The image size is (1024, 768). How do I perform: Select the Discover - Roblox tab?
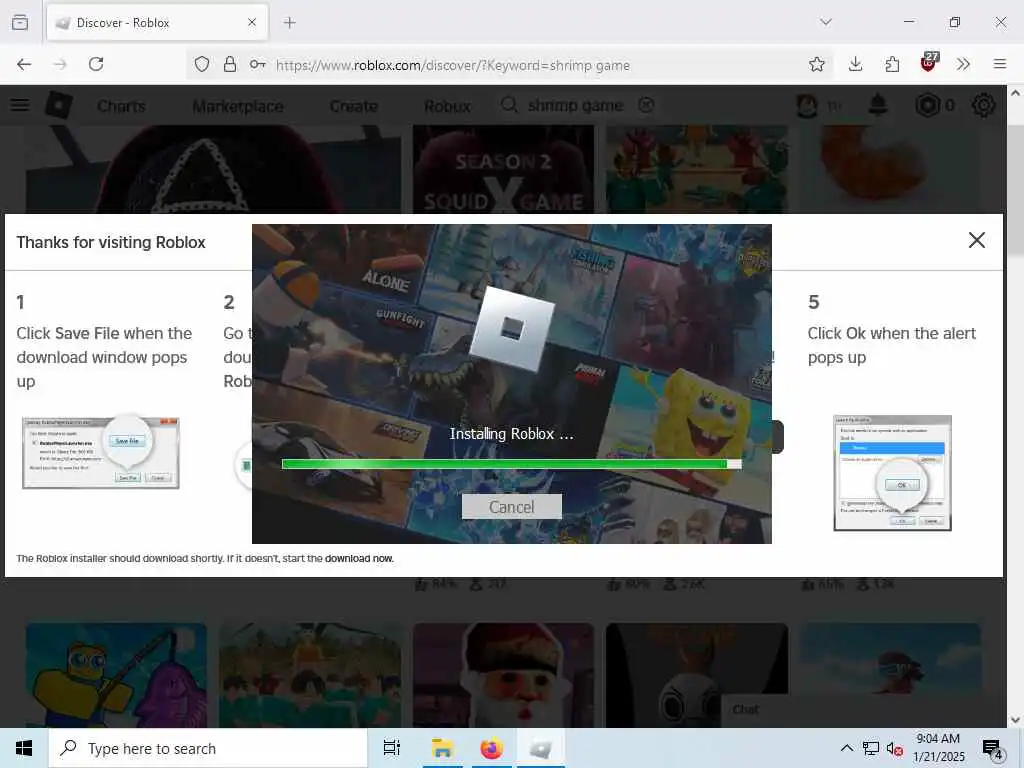coord(157,23)
